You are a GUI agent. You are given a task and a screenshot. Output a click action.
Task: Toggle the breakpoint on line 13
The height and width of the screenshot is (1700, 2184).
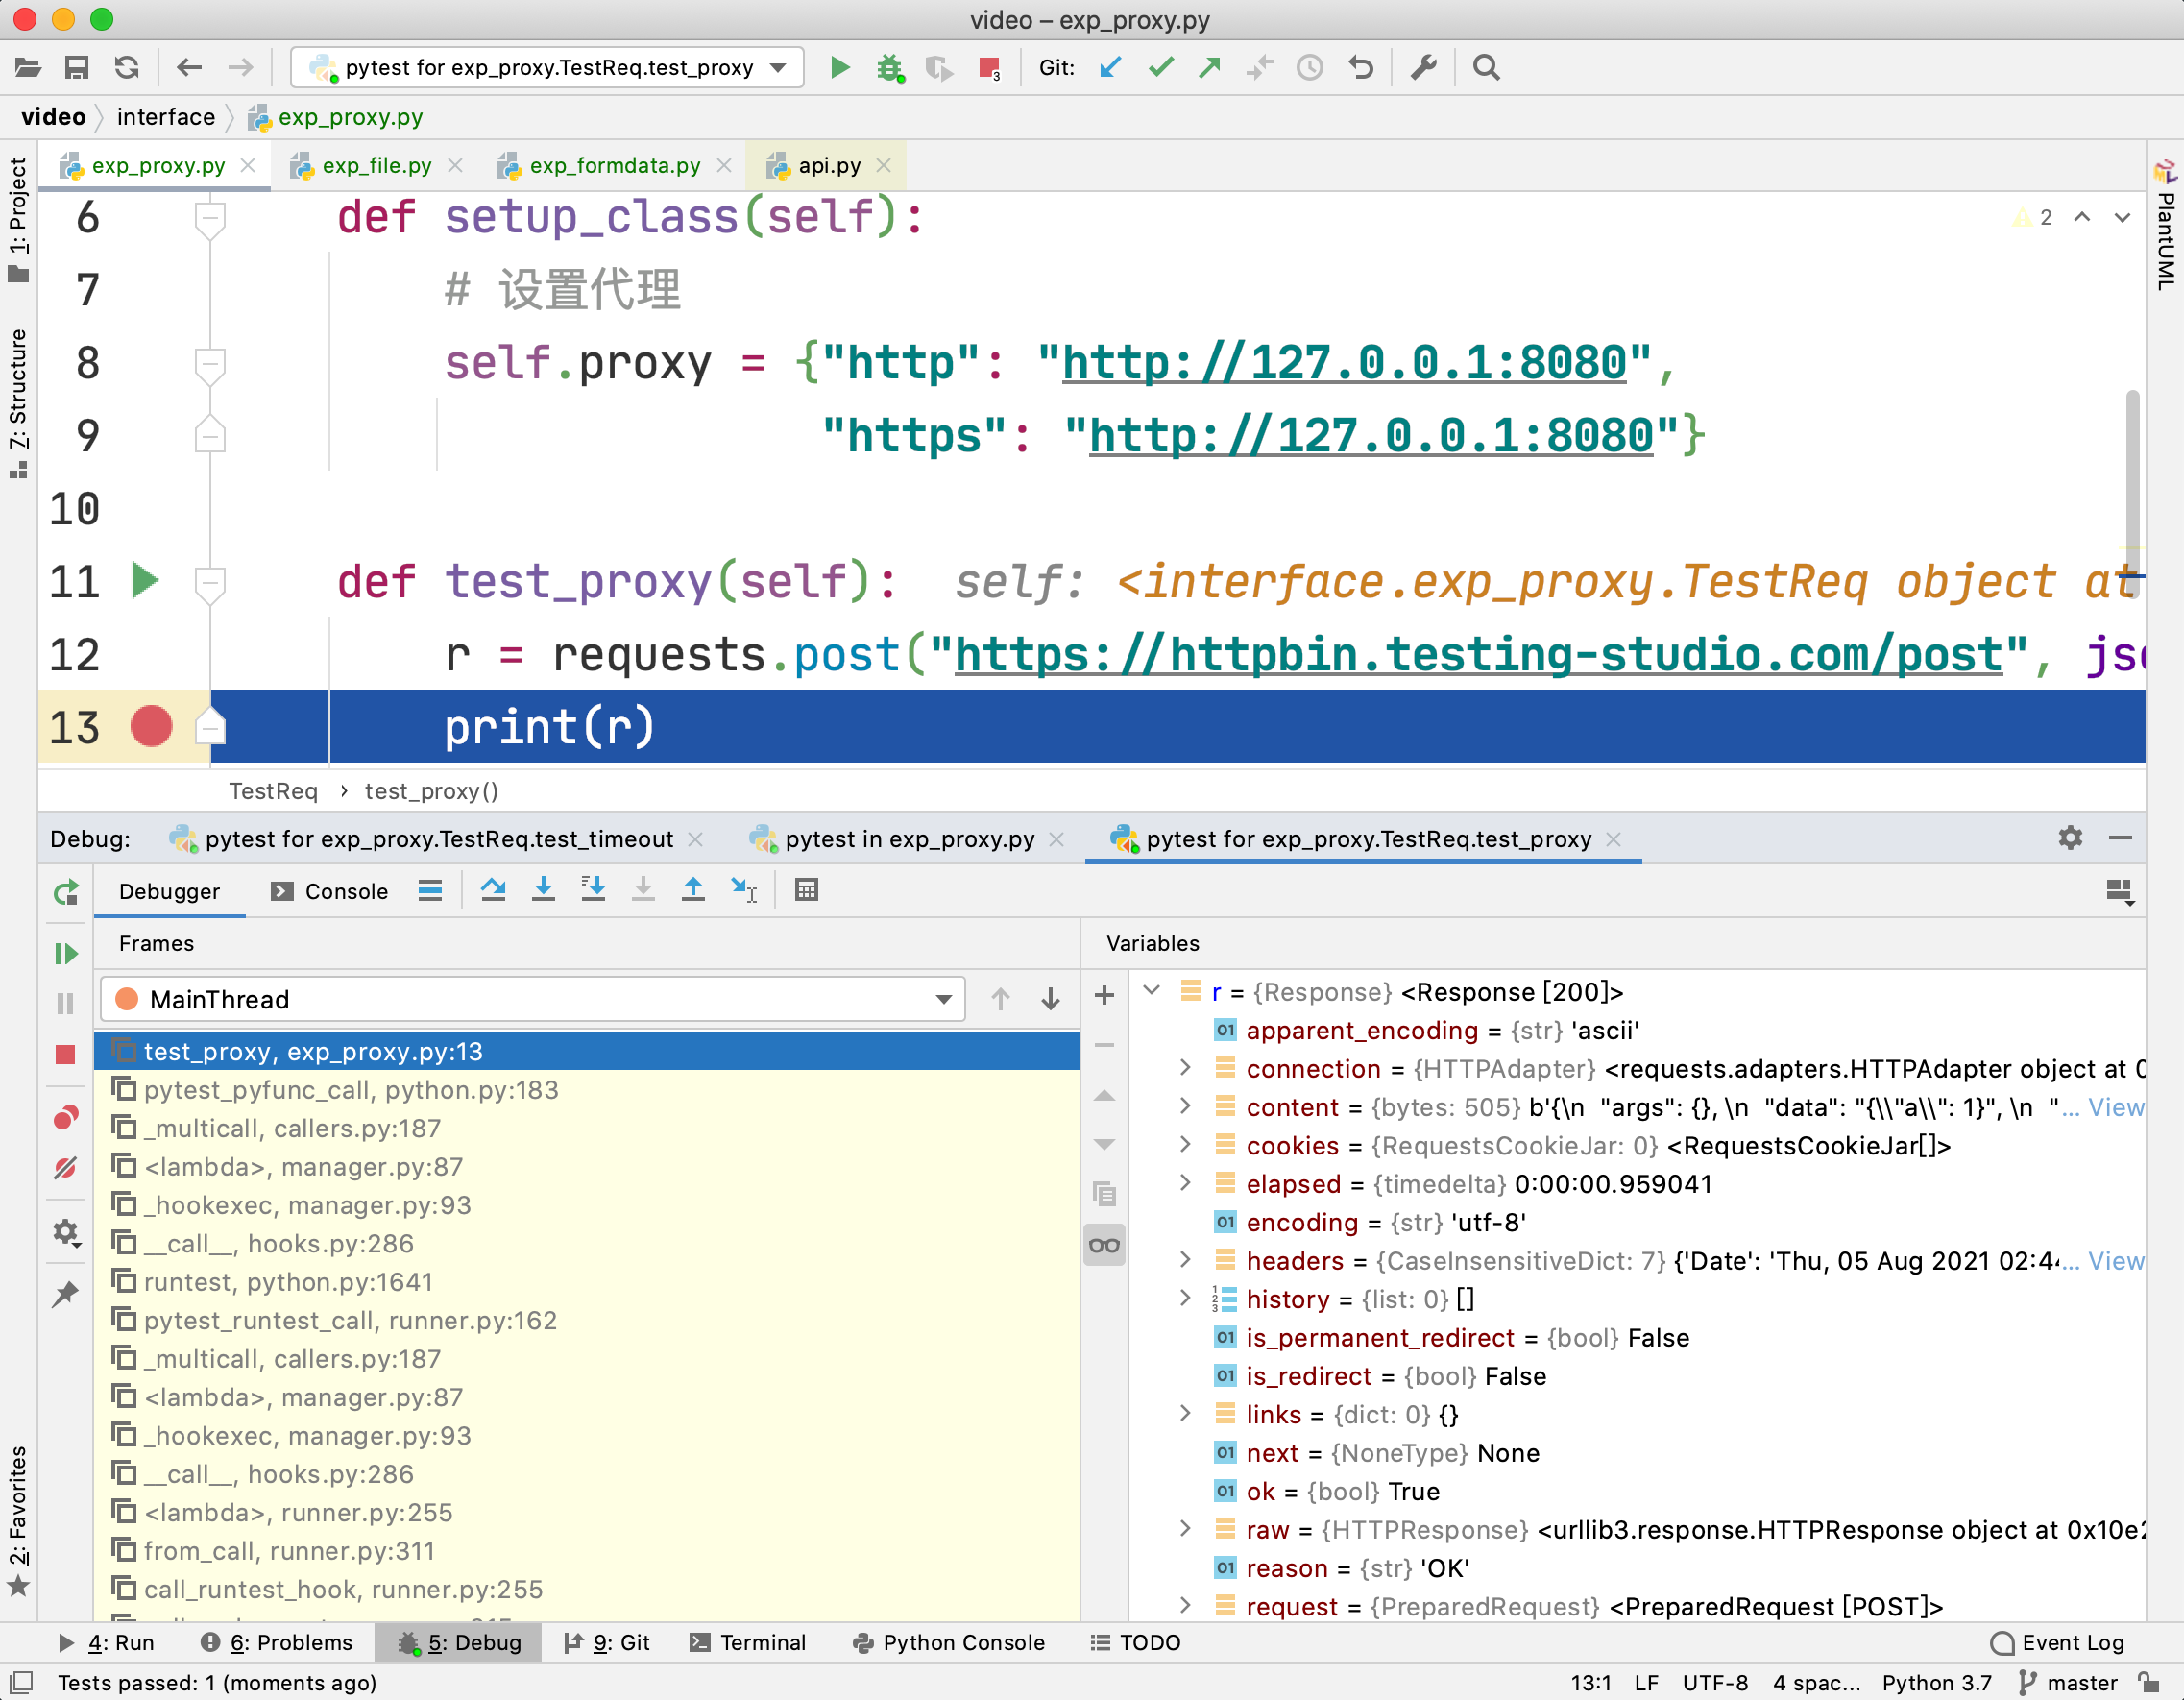[151, 727]
